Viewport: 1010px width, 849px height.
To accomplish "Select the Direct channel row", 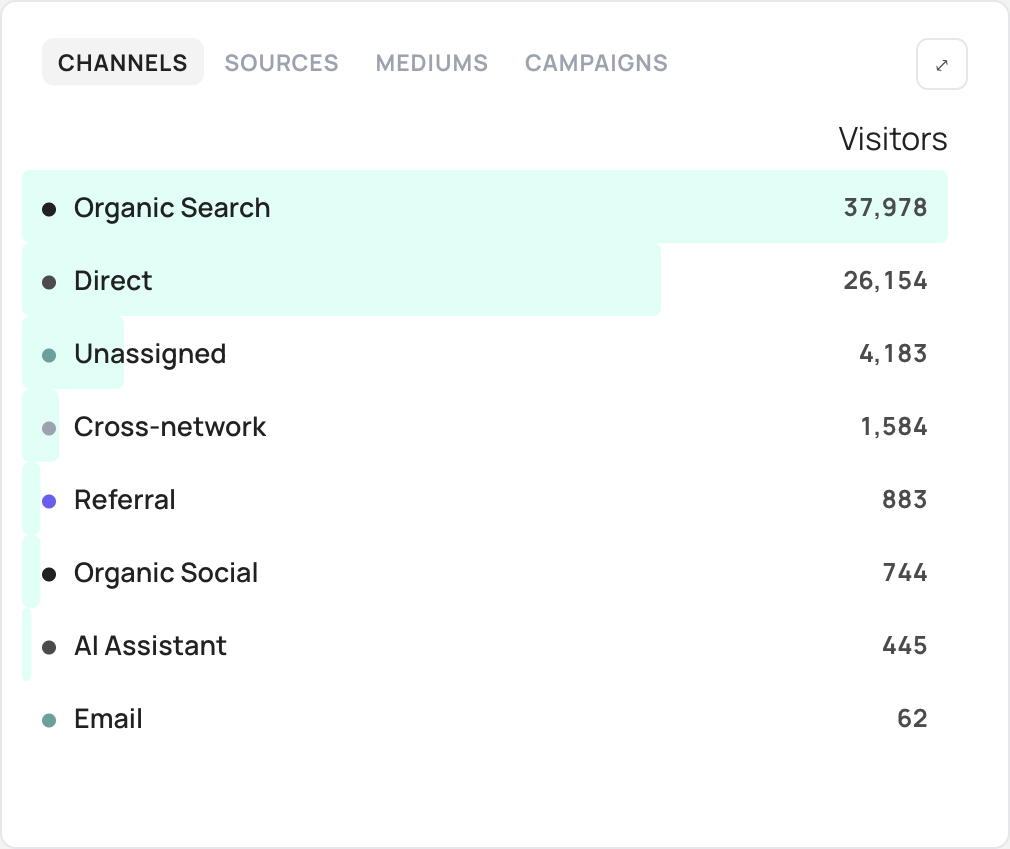I will tap(485, 280).
